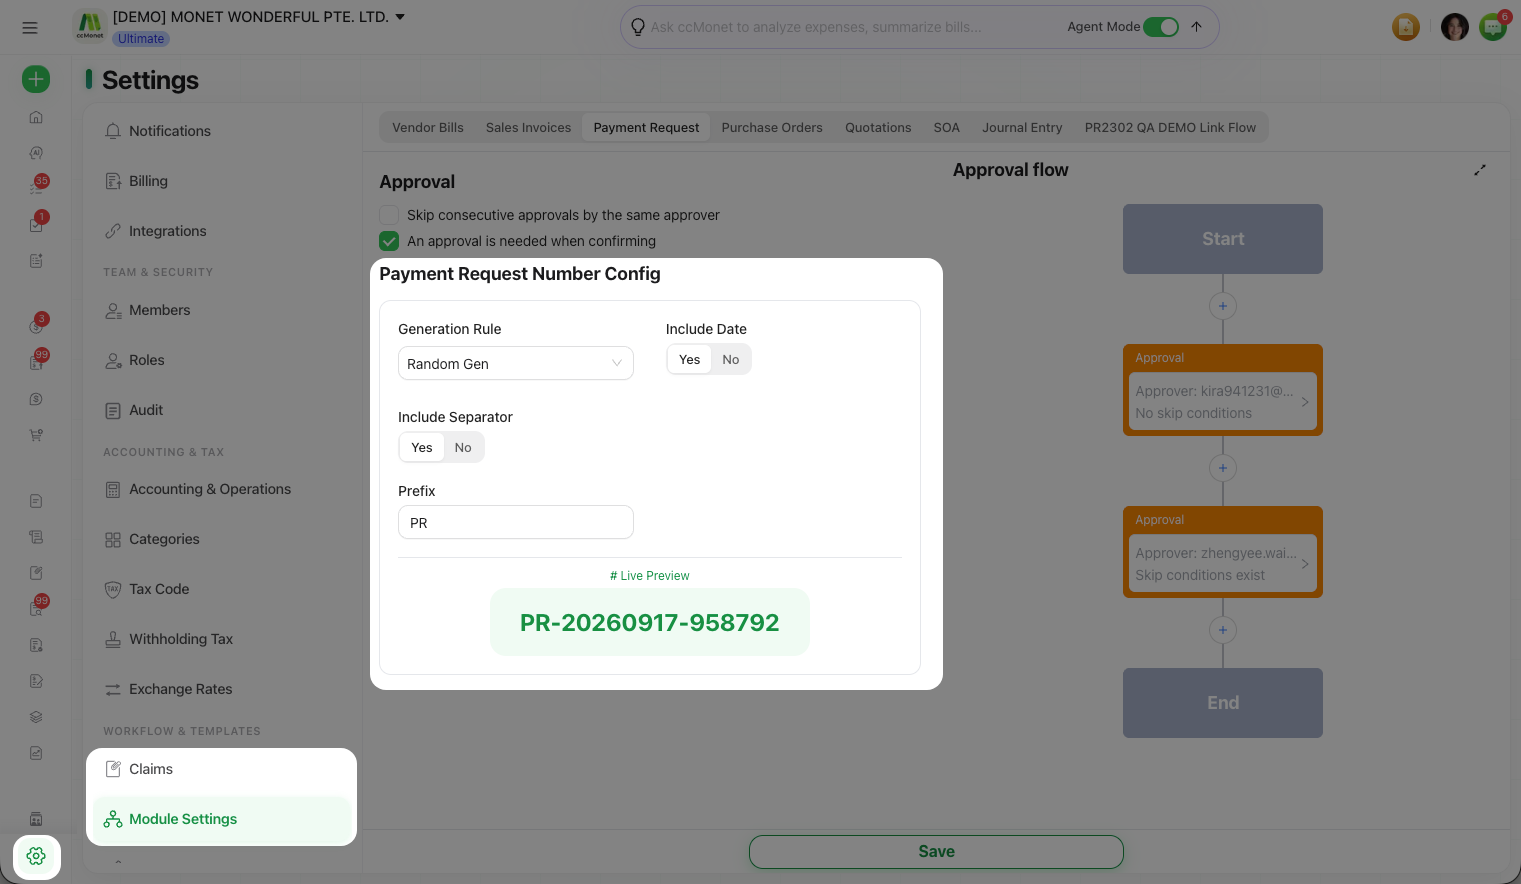The height and width of the screenshot is (884, 1521).
Task: Add step before the End node
Action: (1222, 630)
